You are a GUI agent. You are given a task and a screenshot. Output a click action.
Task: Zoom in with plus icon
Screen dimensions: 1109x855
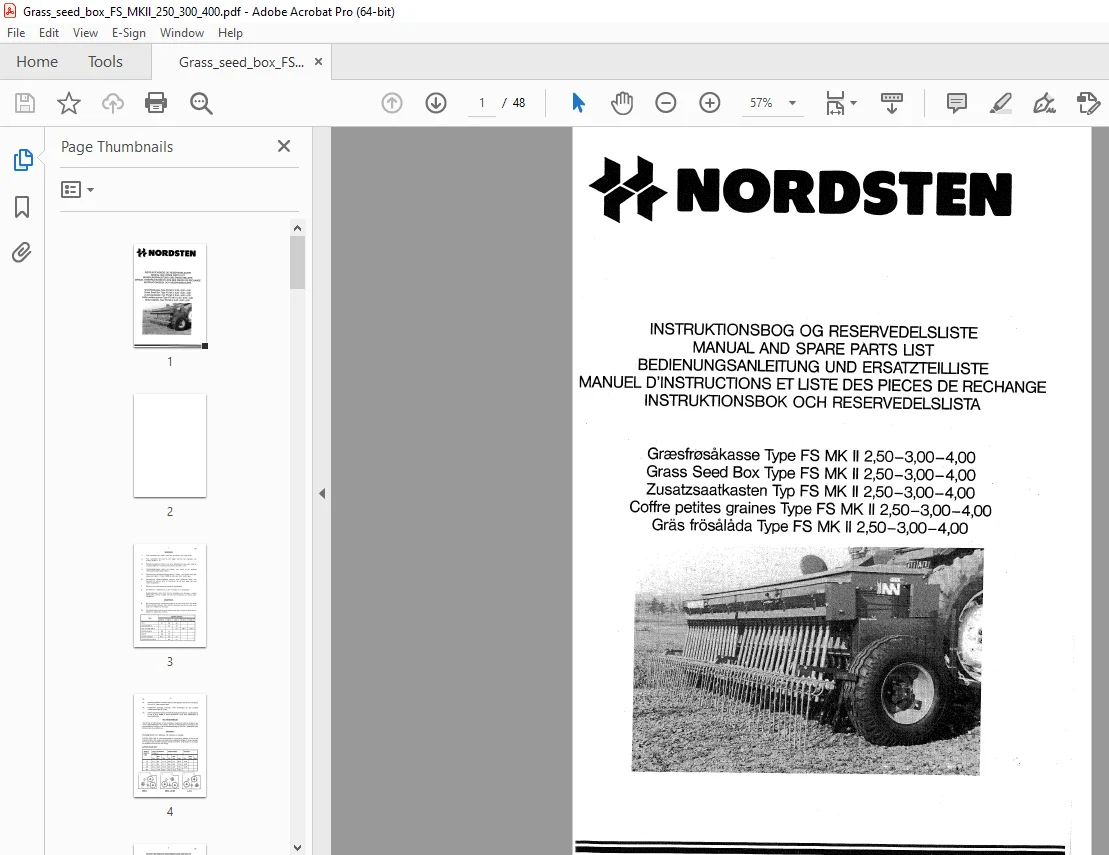[x=709, y=103]
